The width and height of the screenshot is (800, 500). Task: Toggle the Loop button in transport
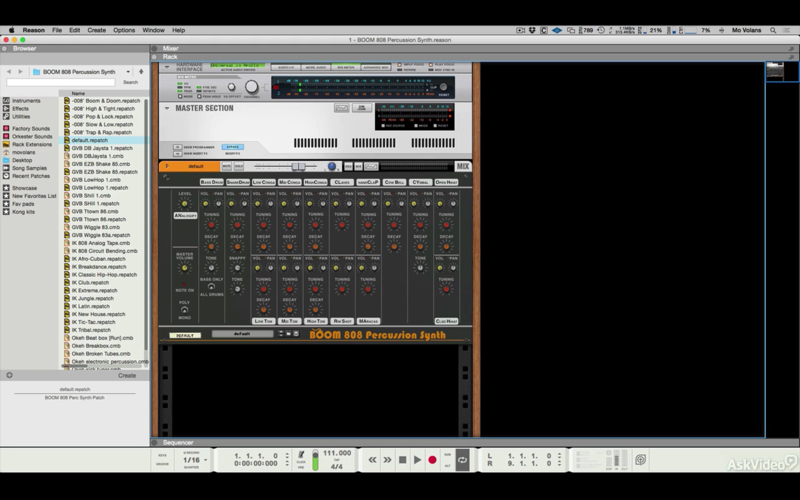462,460
